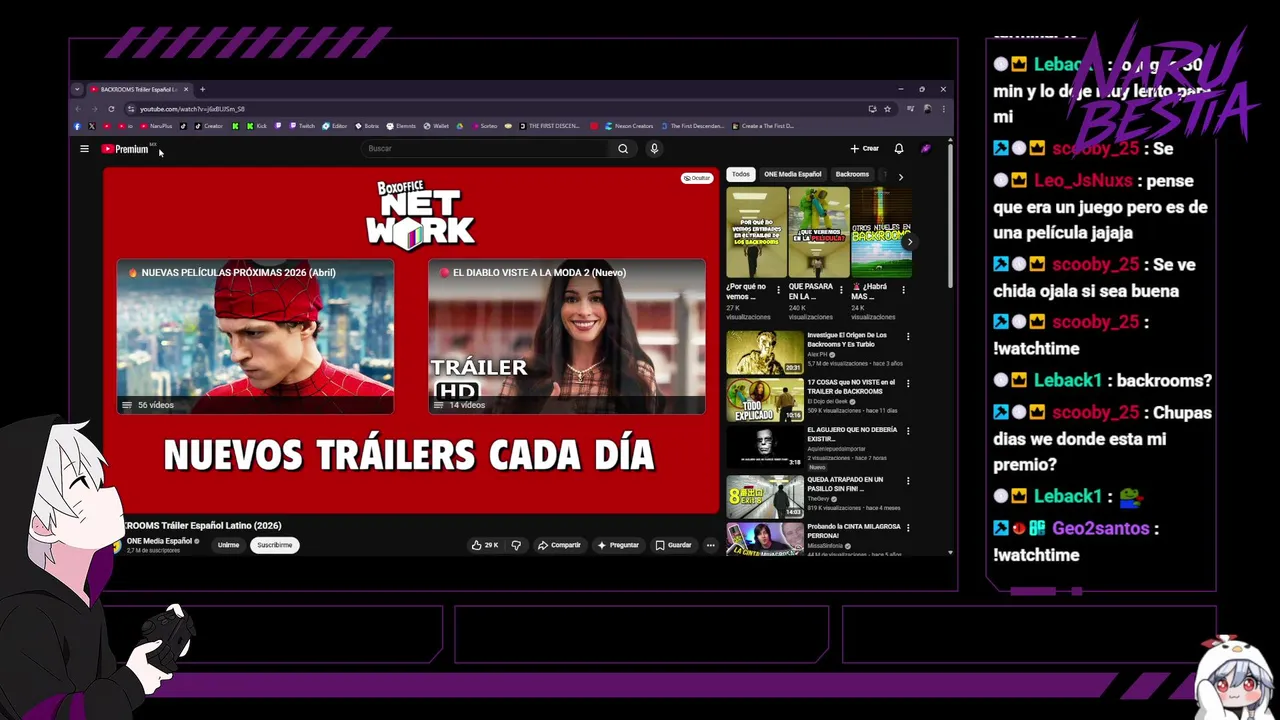This screenshot has width=1280, height=720.
Task: Open the NaruPlus bookmark
Action: (156, 126)
